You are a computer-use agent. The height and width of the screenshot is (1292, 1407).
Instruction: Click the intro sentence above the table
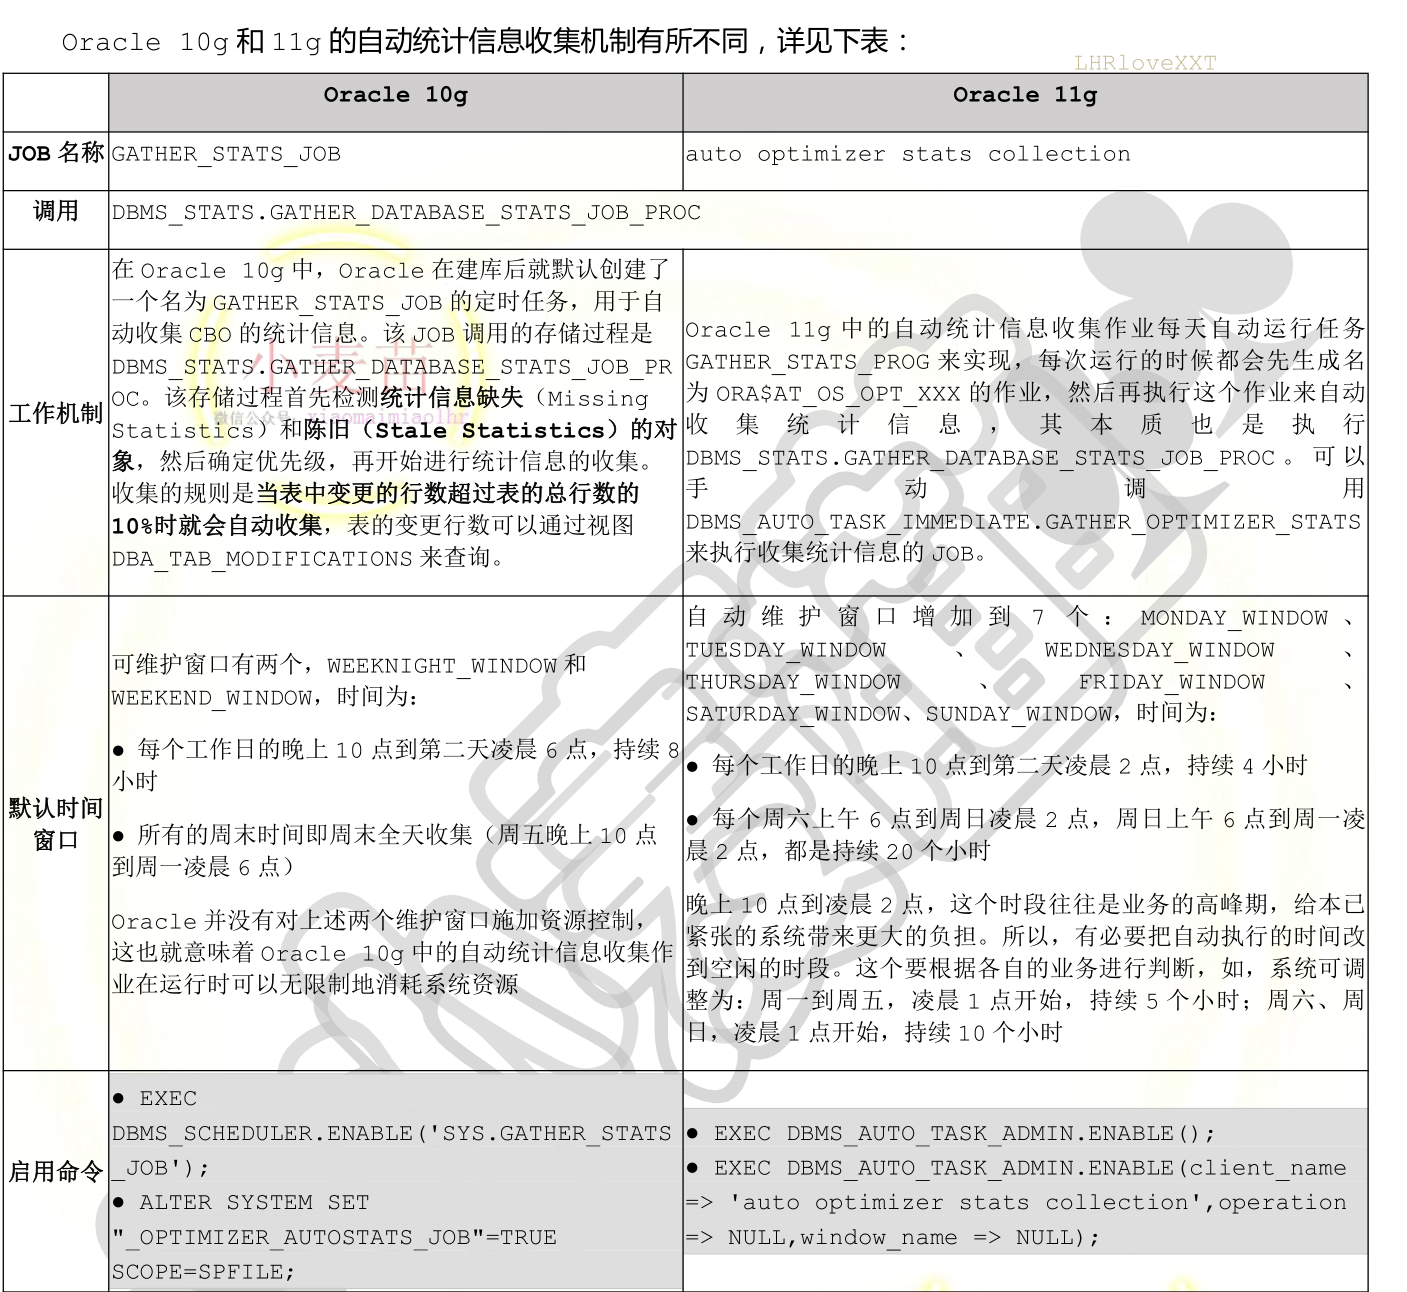coord(486,42)
